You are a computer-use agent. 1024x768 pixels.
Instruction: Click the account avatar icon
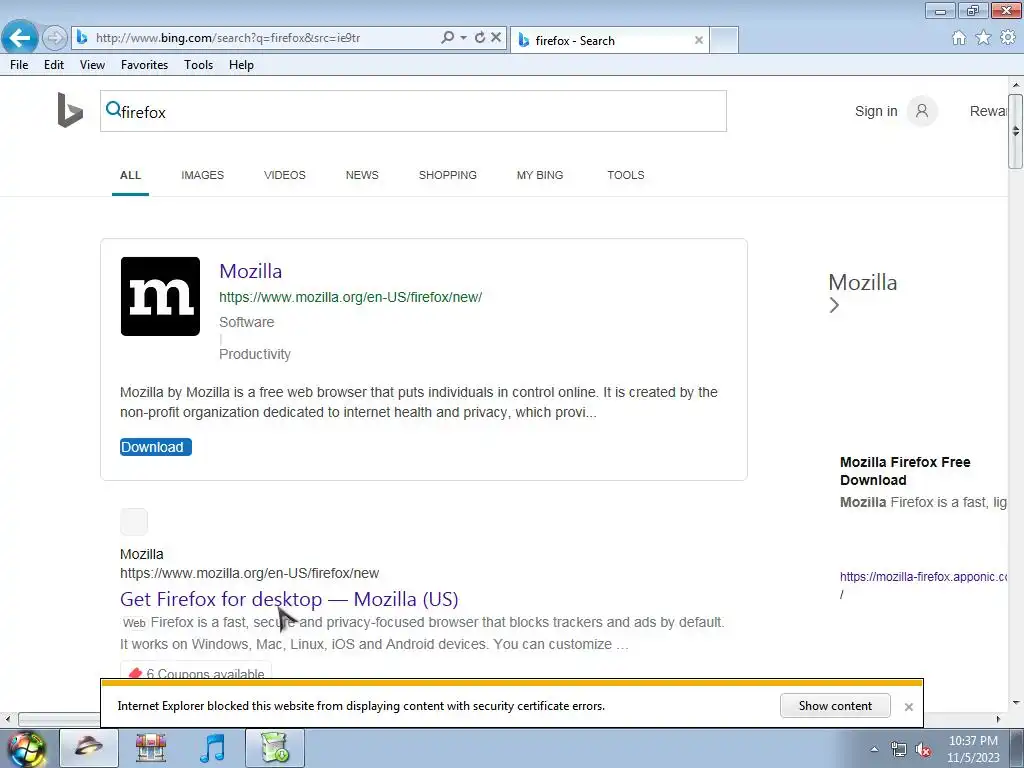click(x=922, y=111)
